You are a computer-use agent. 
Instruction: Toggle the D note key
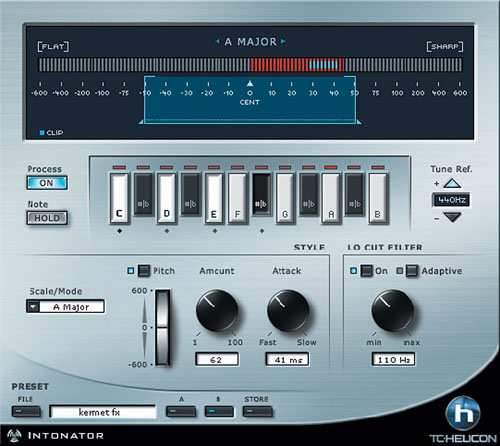click(x=166, y=198)
